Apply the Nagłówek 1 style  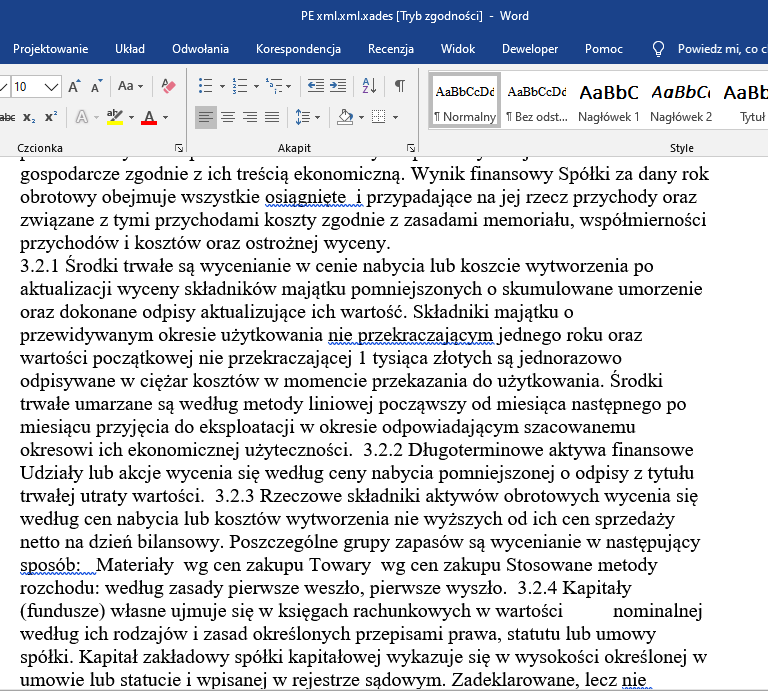pos(609,101)
